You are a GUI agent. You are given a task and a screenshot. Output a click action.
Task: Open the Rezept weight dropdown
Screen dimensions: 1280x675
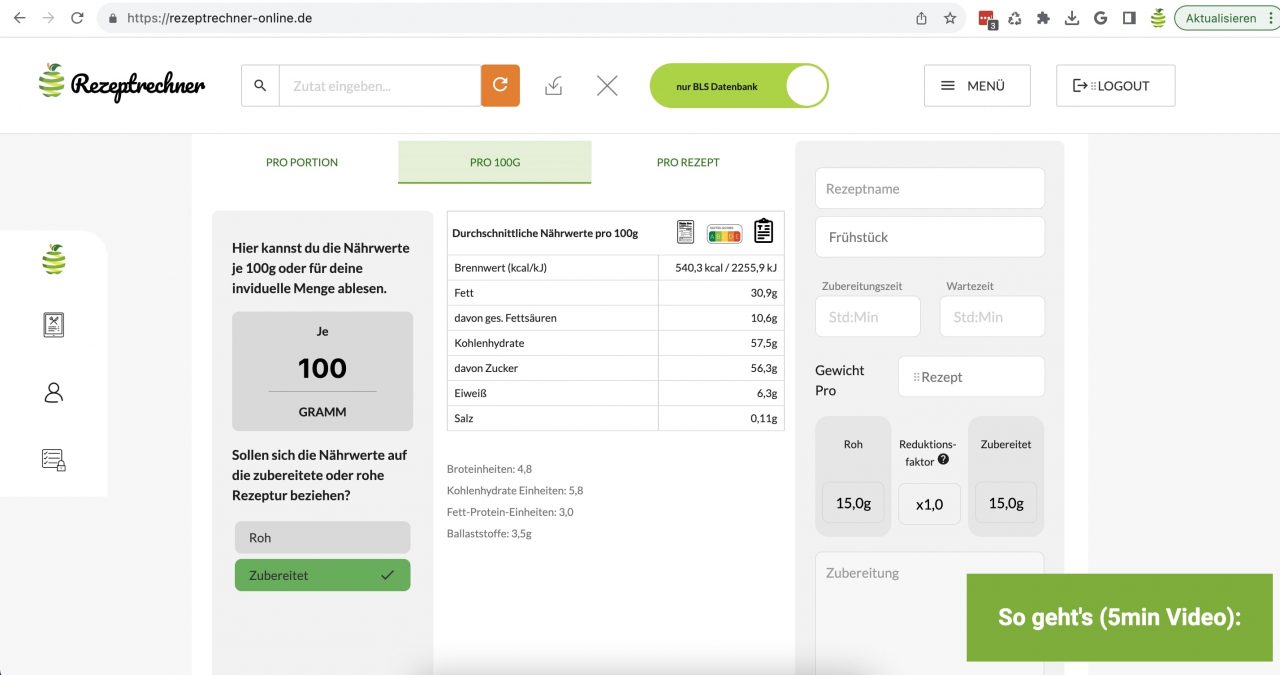point(971,376)
